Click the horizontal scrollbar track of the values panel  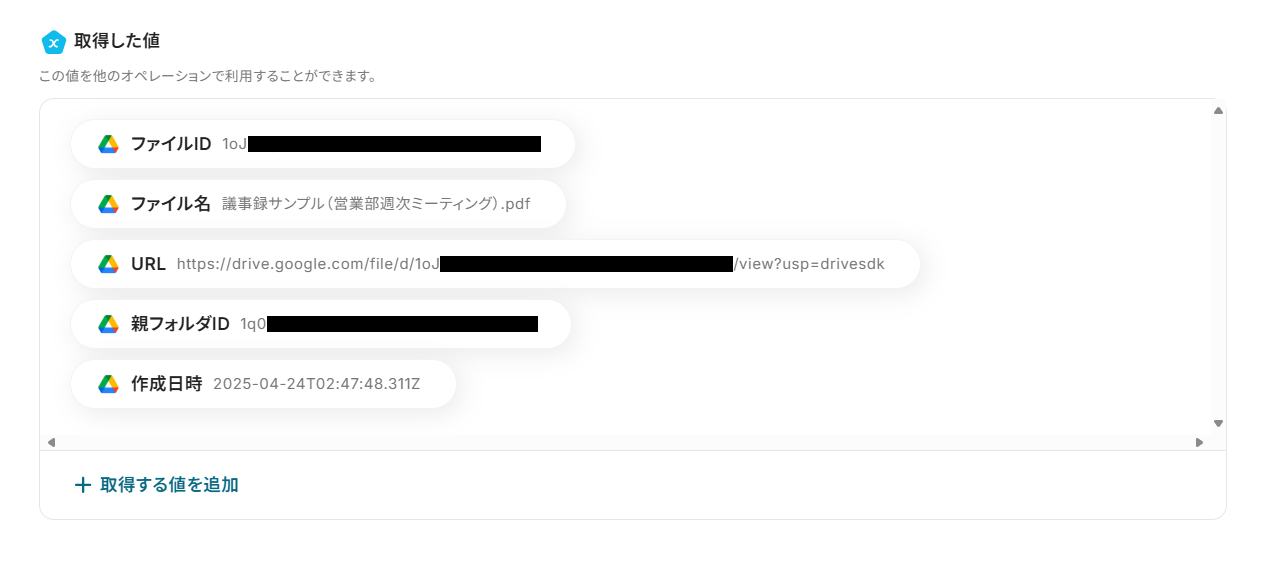coord(625,442)
